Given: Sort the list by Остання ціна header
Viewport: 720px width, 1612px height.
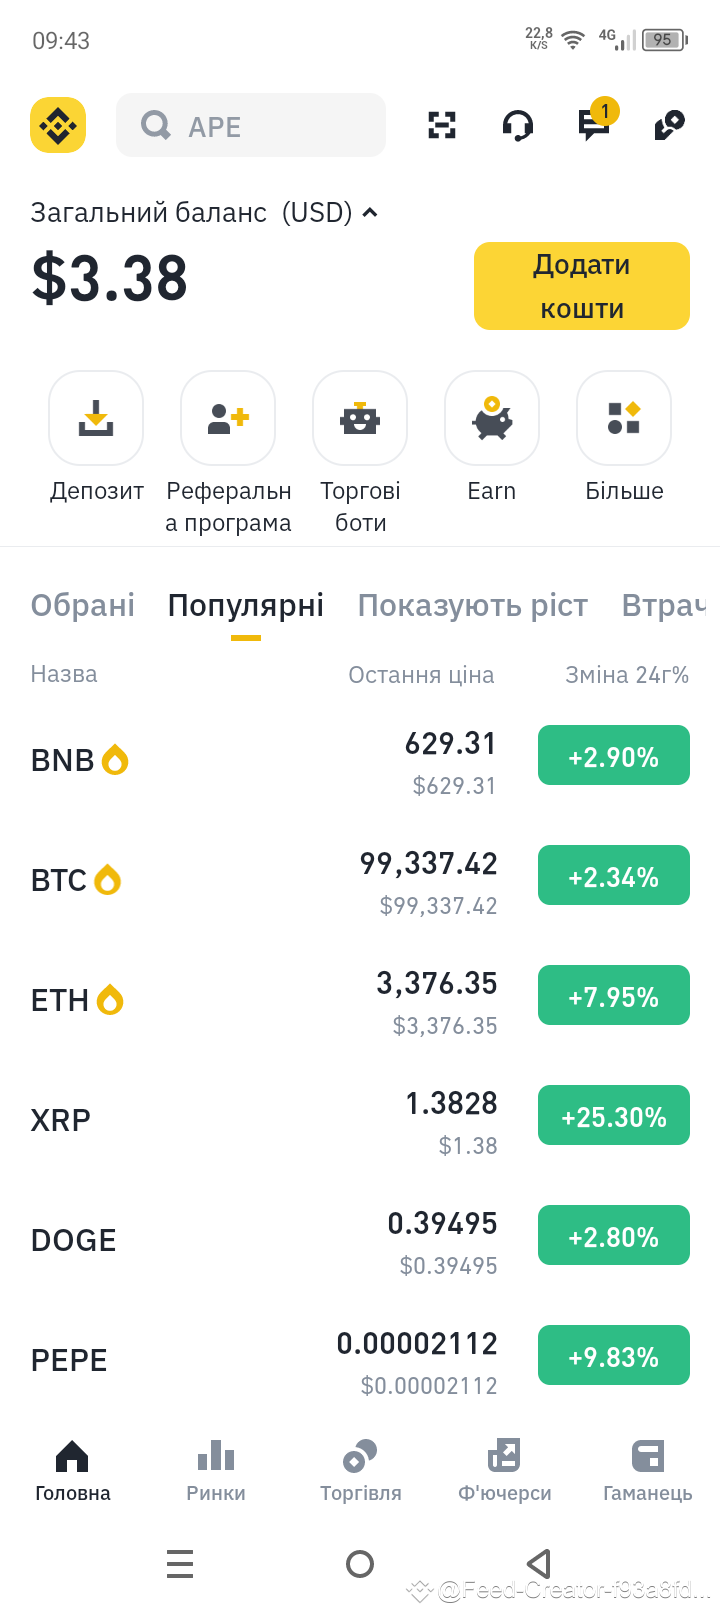Looking at the screenshot, I should 421,675.
